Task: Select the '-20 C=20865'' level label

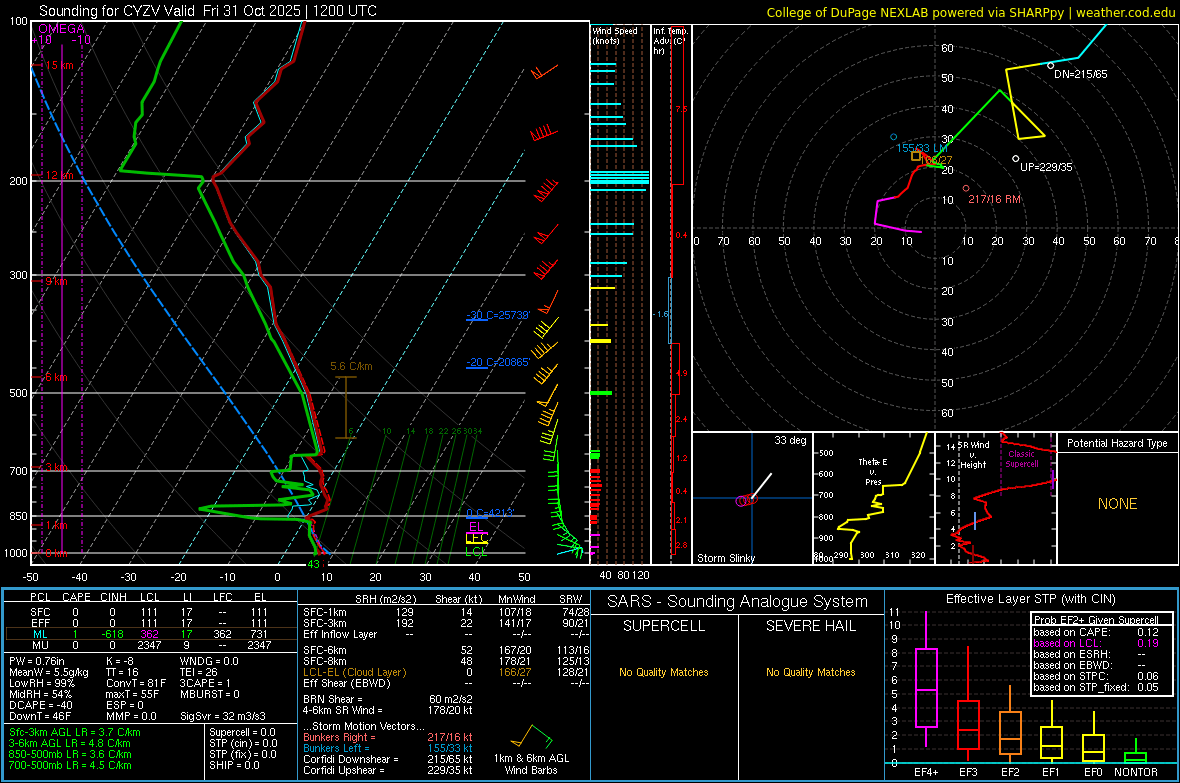Action: [498, 362]
